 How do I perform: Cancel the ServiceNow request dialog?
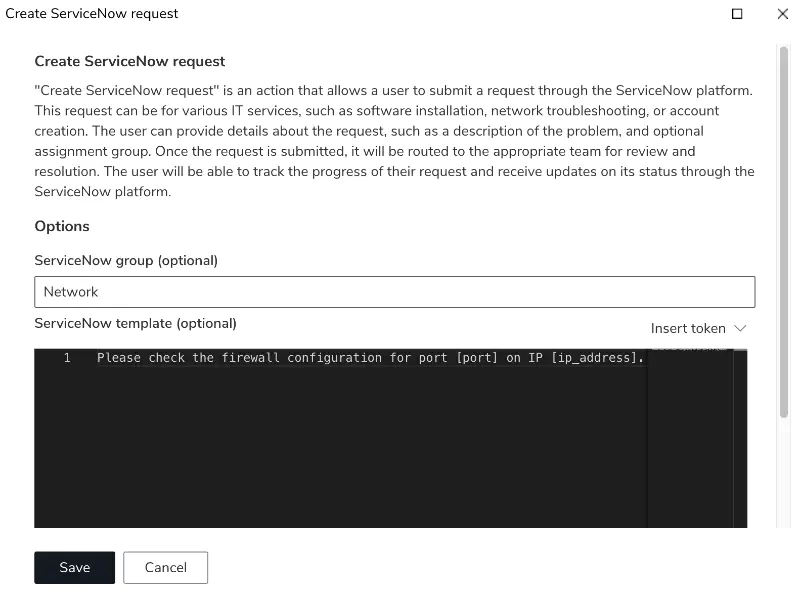[x=165, y=567]
